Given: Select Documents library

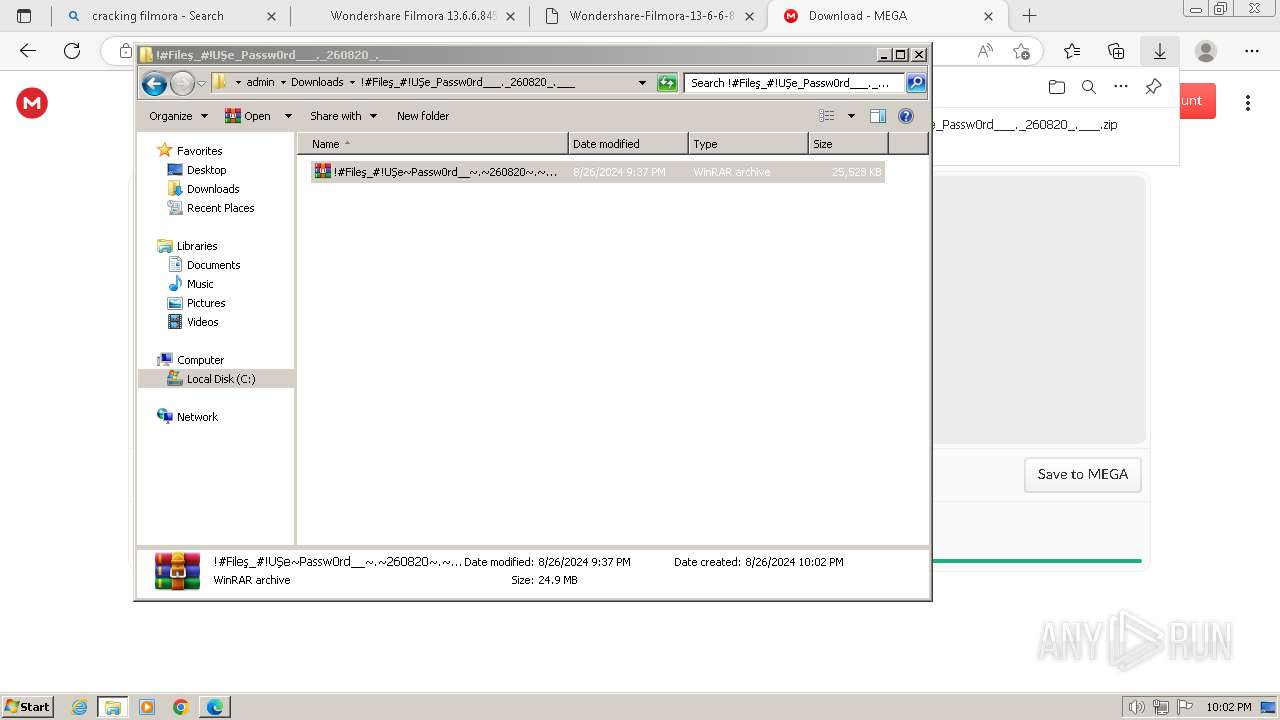Looking at the screenshot, I should pyautogui.click(x=213, y=265).
